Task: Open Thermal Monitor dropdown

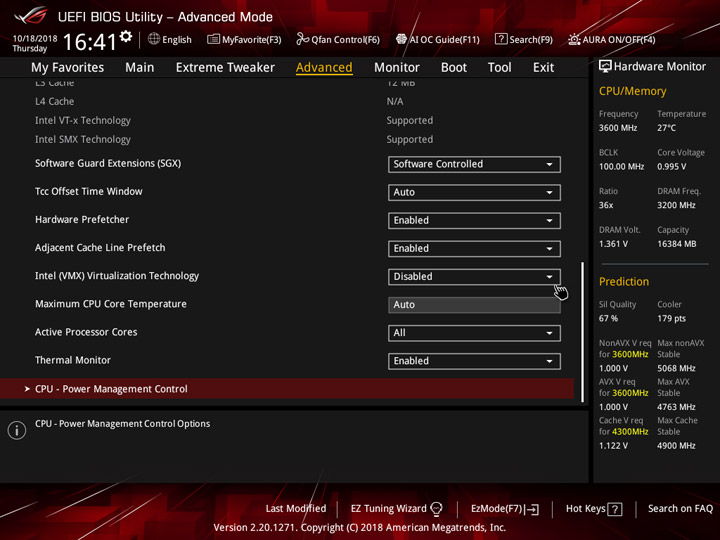Action: [474, 361]
